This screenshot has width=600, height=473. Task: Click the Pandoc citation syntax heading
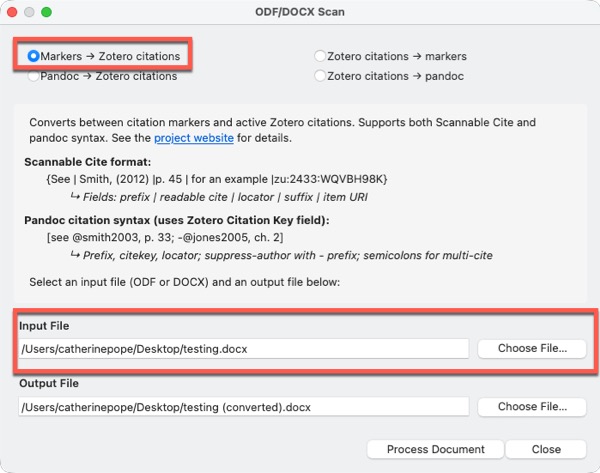tap(177, 220)
